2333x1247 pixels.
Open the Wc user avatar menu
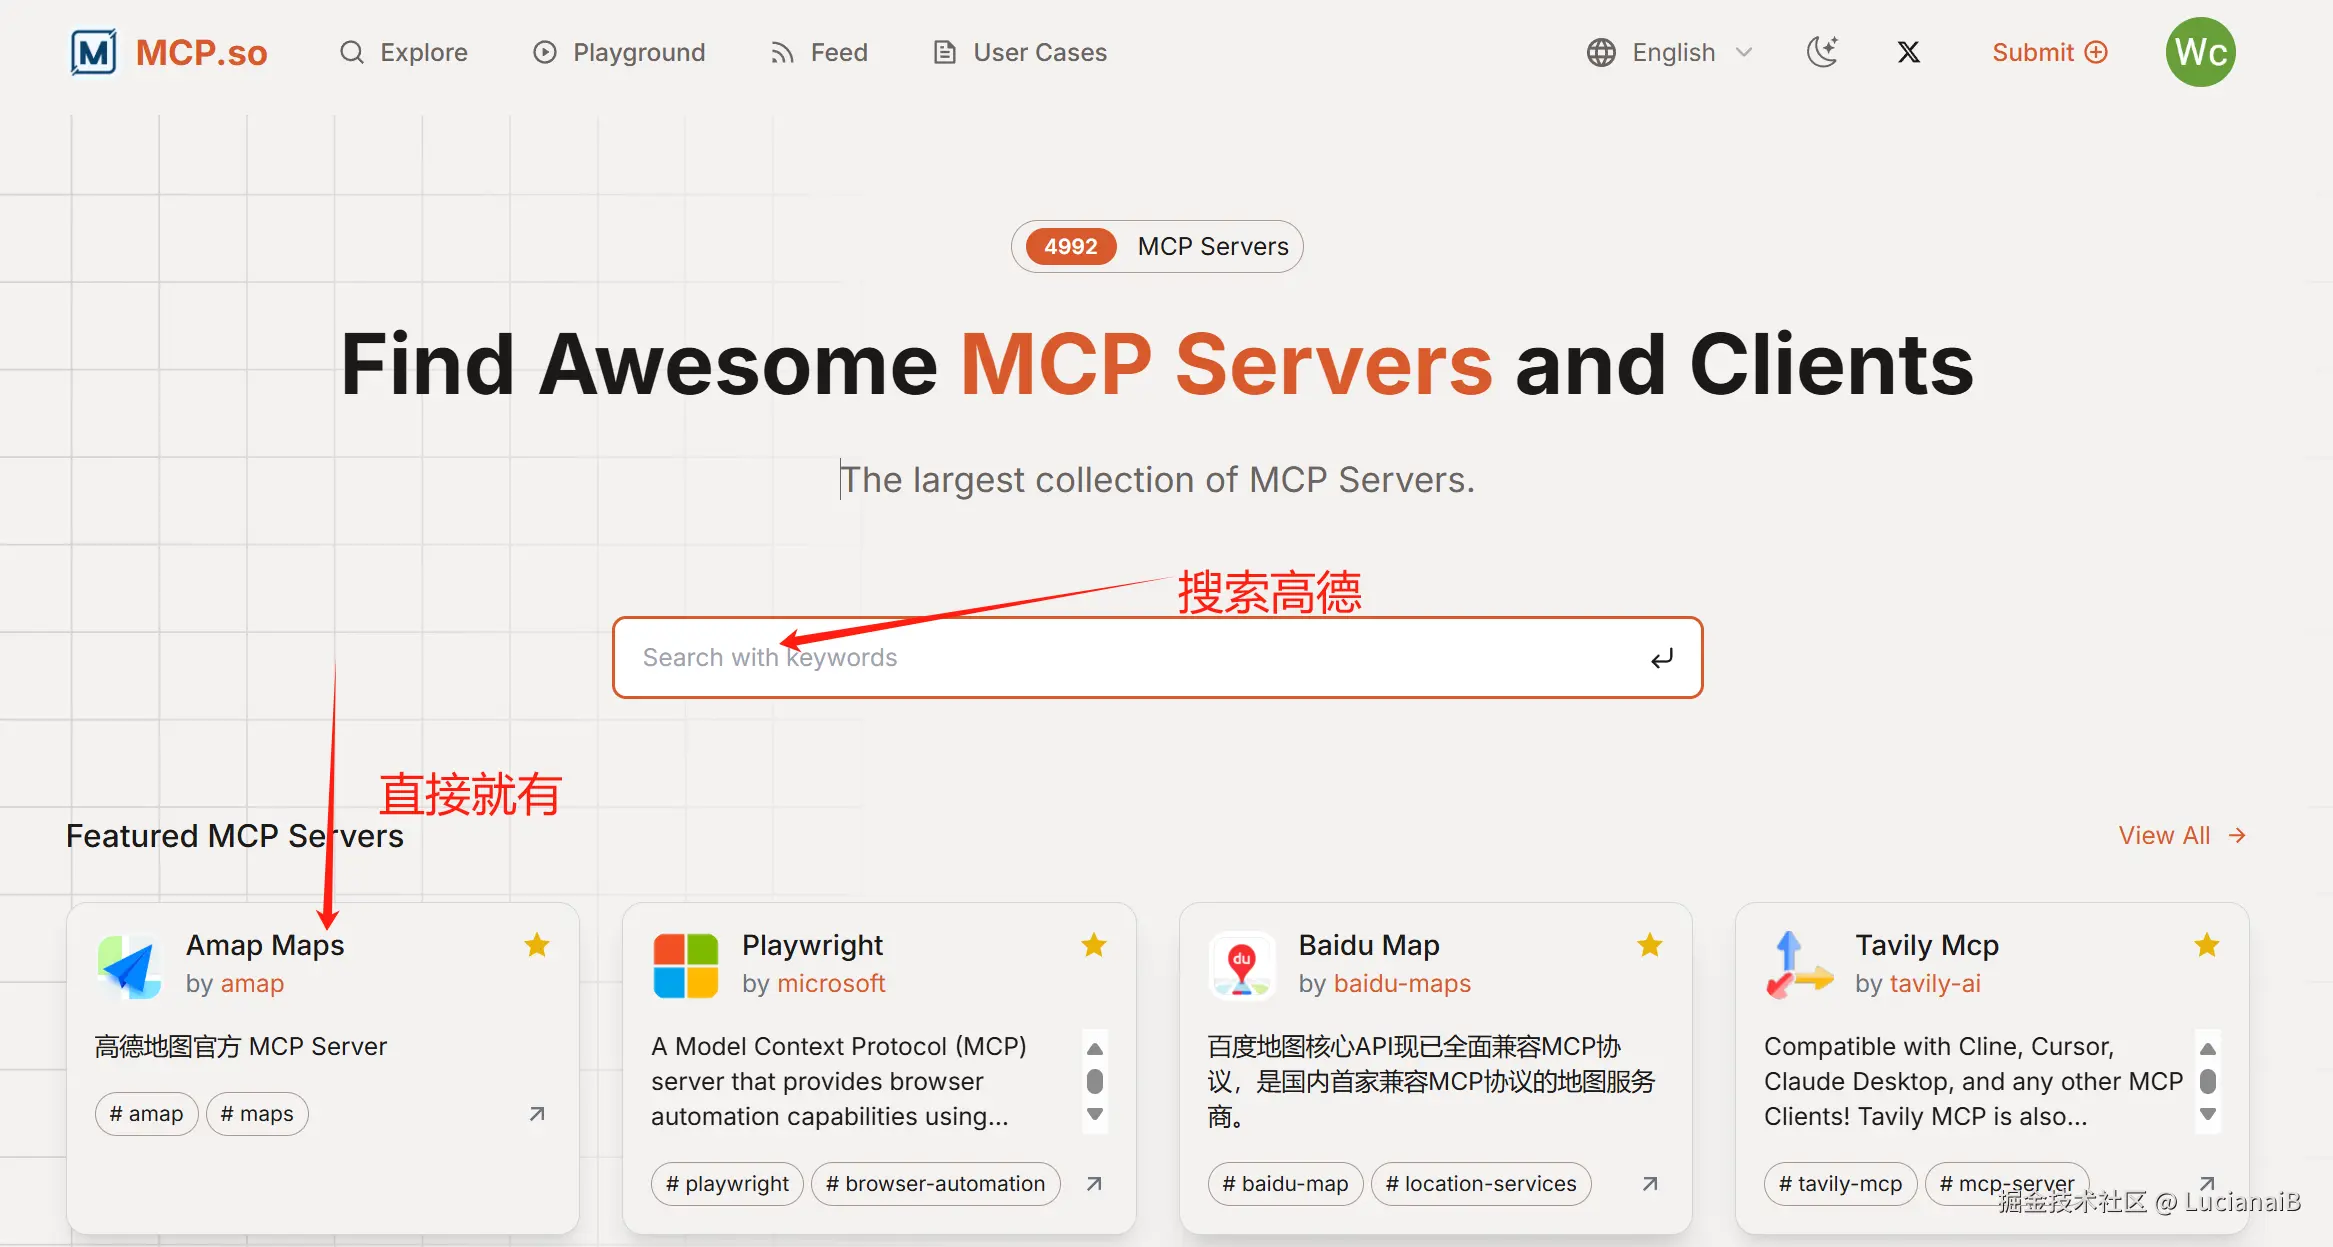(x=2200, y=52)
